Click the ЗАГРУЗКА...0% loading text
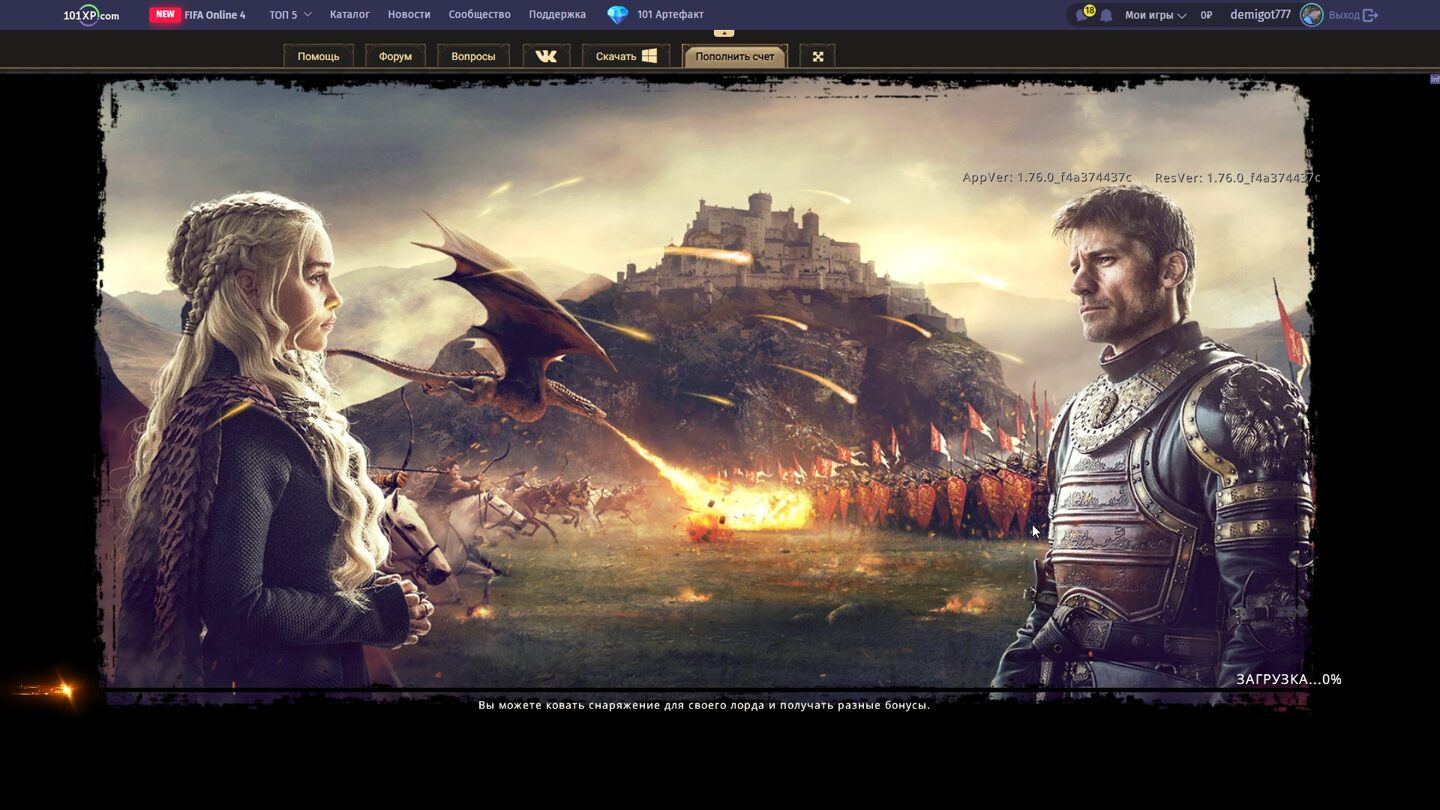The image size is (1440, 810). tap(1289, 679)
